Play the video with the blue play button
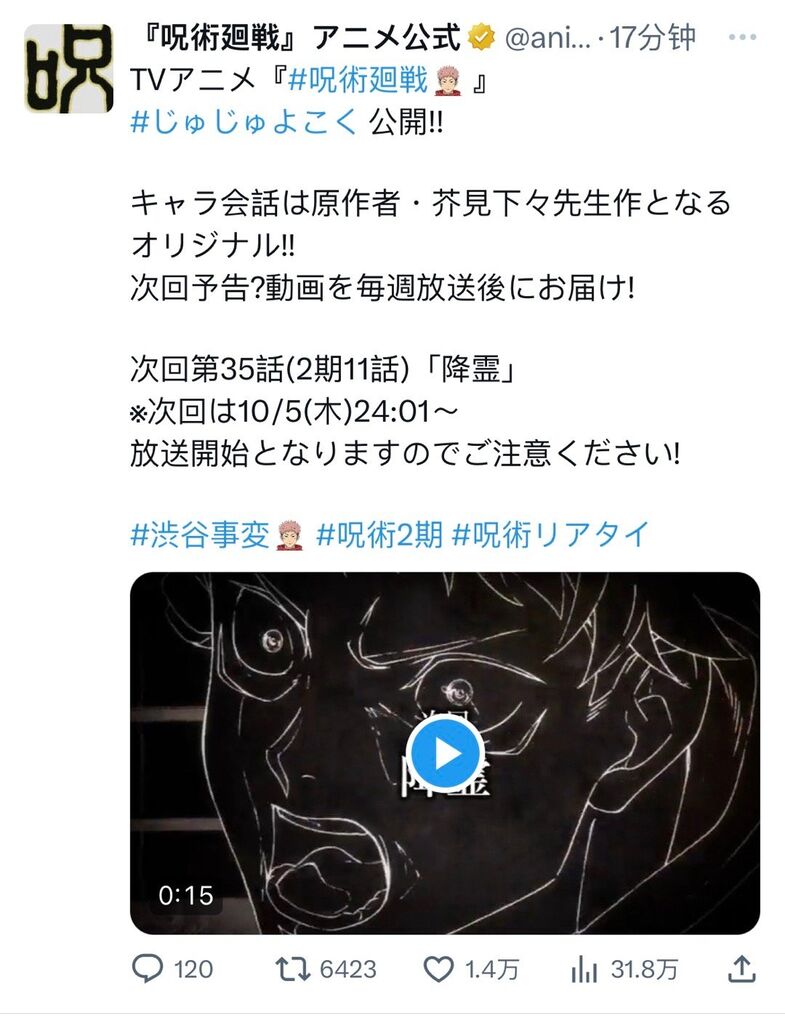 [445, 754]
